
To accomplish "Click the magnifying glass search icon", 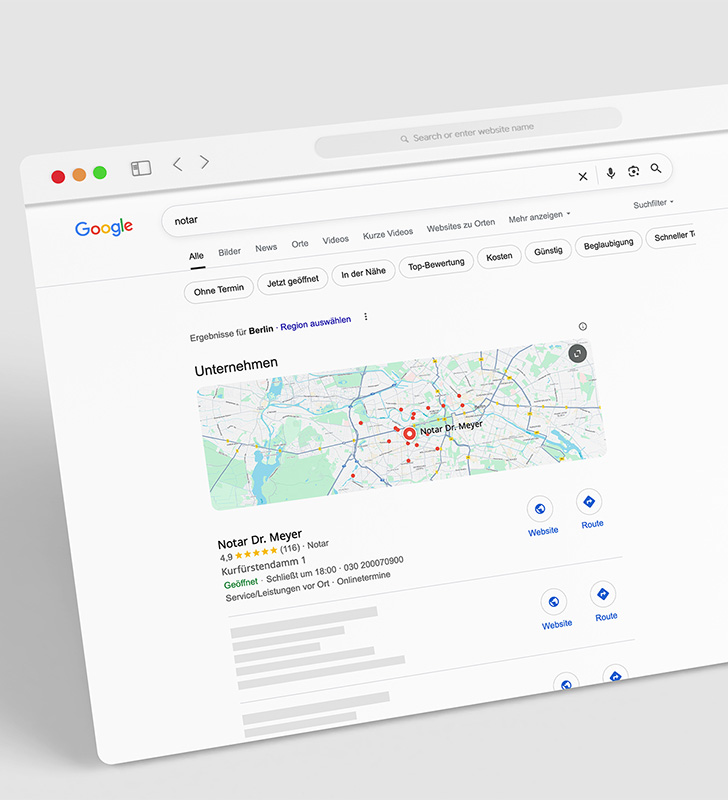I will tap(656, 169).
